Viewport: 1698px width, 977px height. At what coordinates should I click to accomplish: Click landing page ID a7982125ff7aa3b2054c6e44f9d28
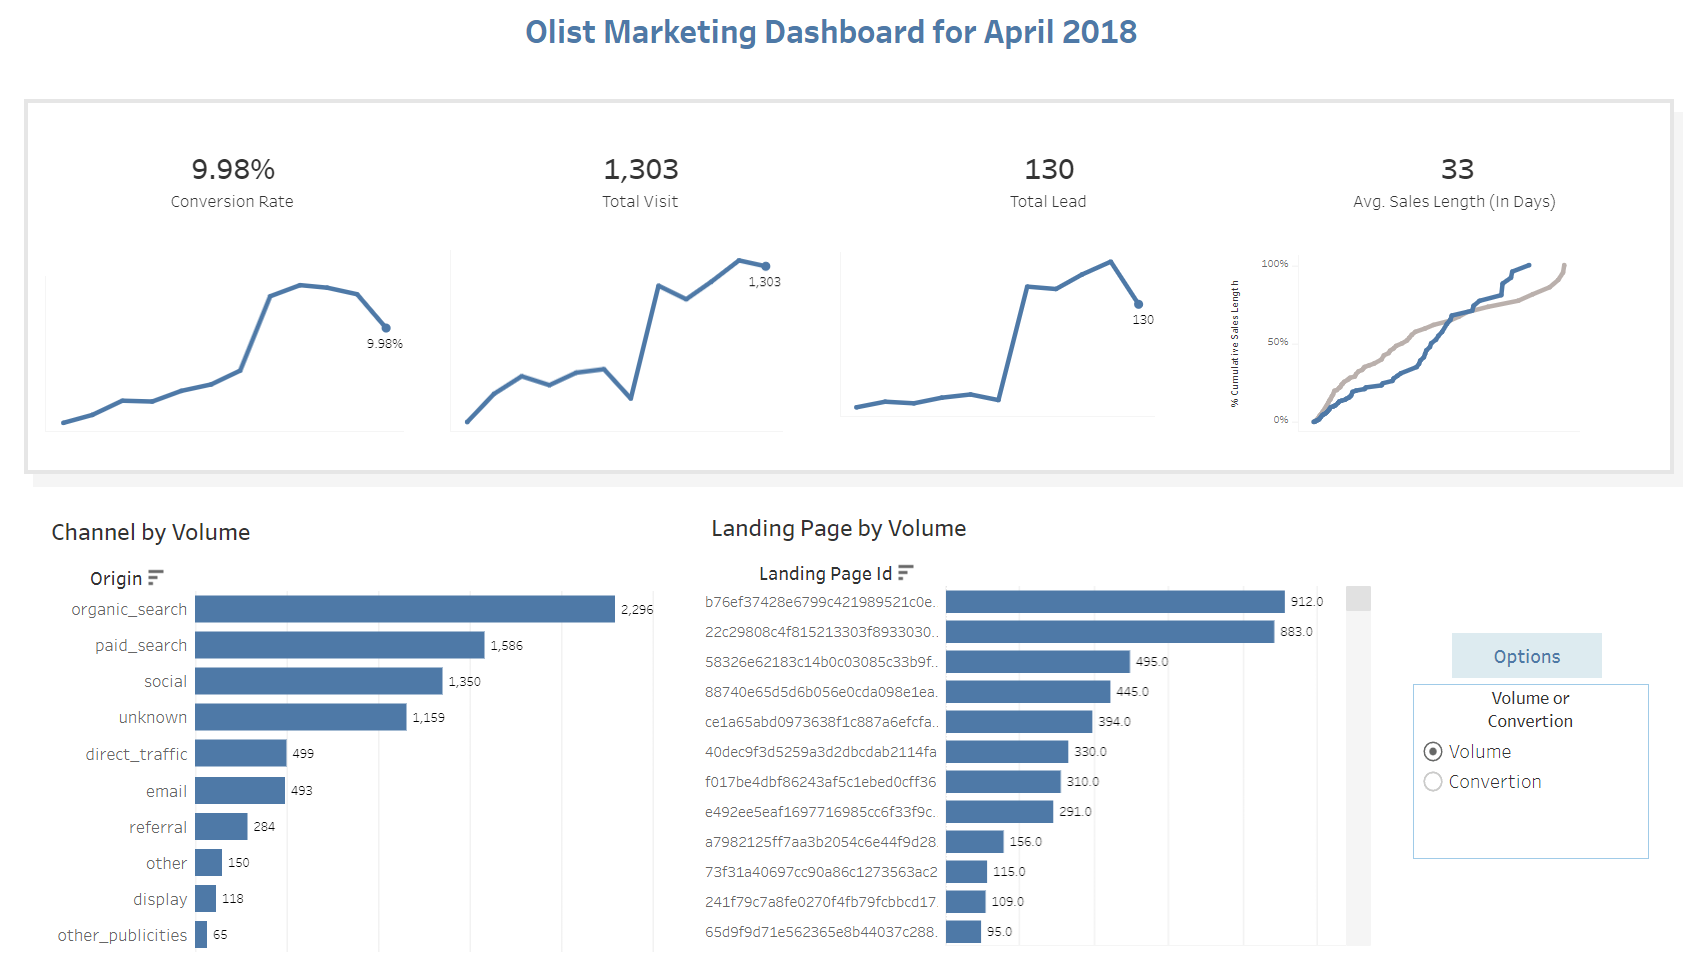tap(821, 841)
